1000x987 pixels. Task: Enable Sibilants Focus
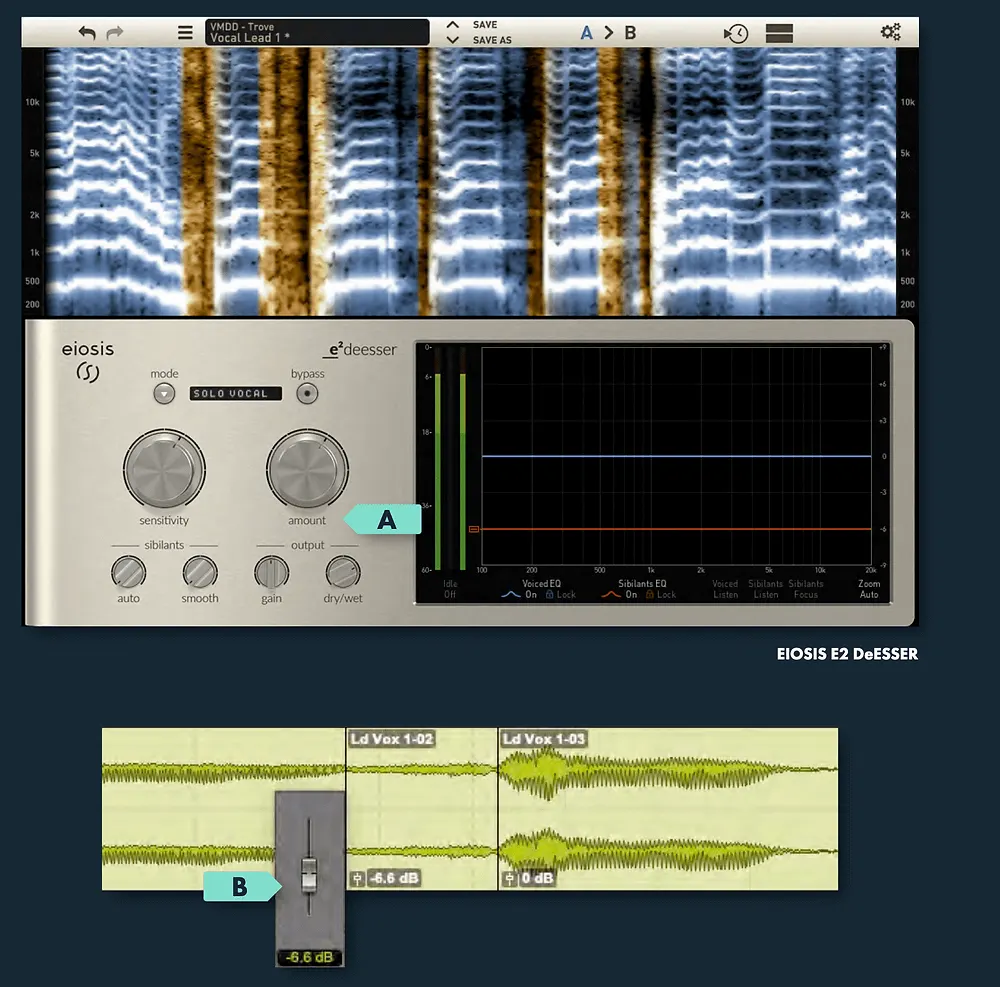[805, 589]
